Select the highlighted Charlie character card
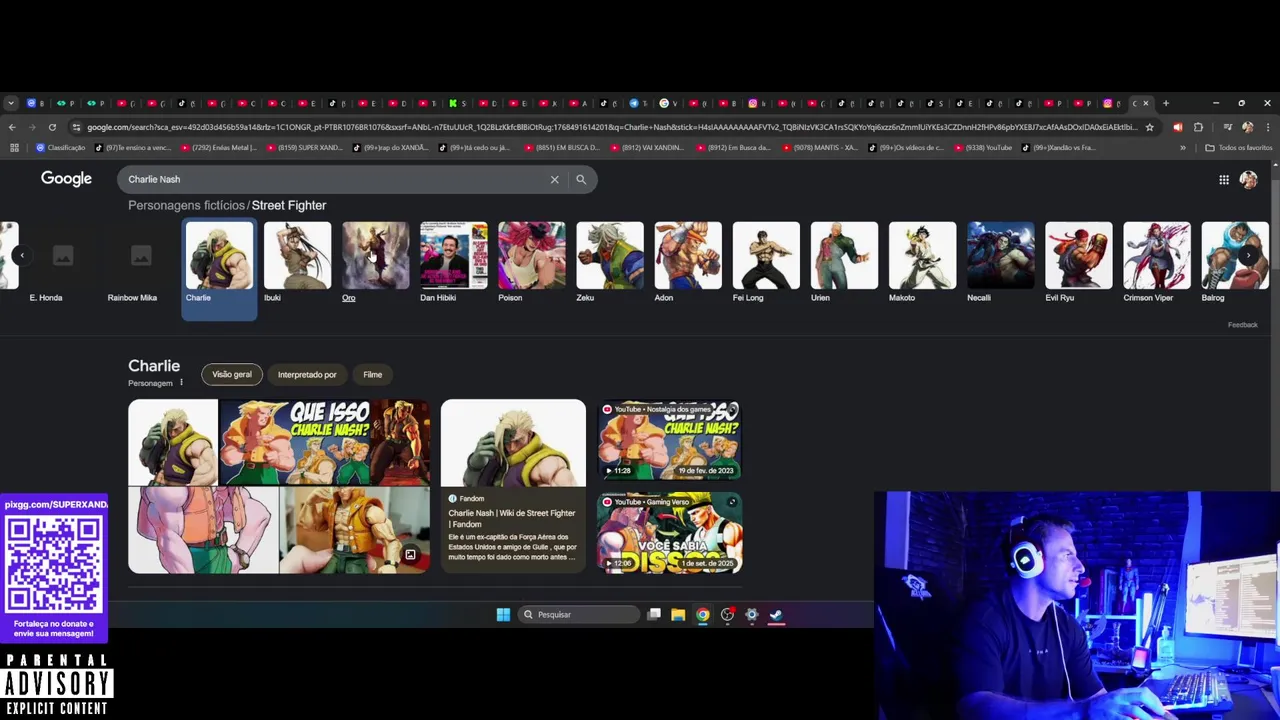Screen dimensions: 1280x720 [x=219, y=268]
